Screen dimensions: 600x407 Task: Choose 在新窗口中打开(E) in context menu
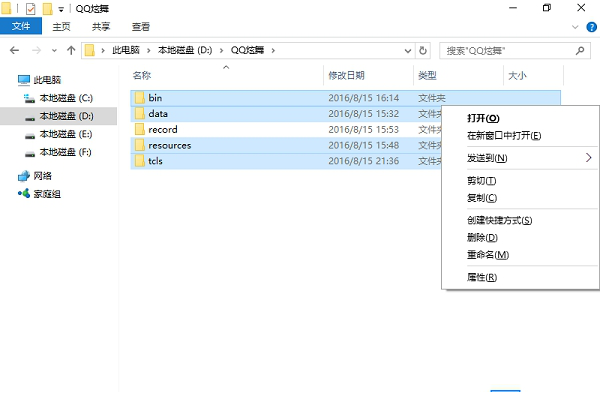(504, 135)
